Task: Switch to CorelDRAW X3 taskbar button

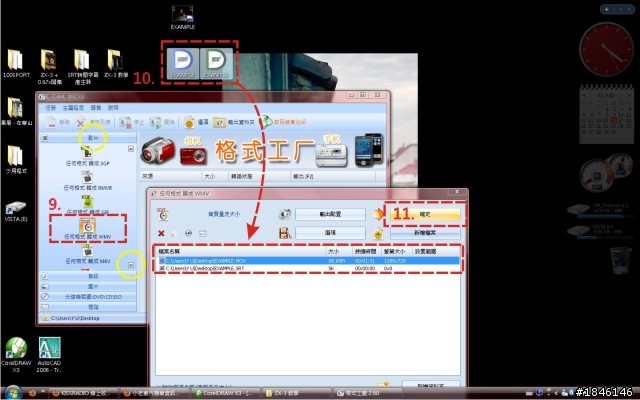Action: 225,393
